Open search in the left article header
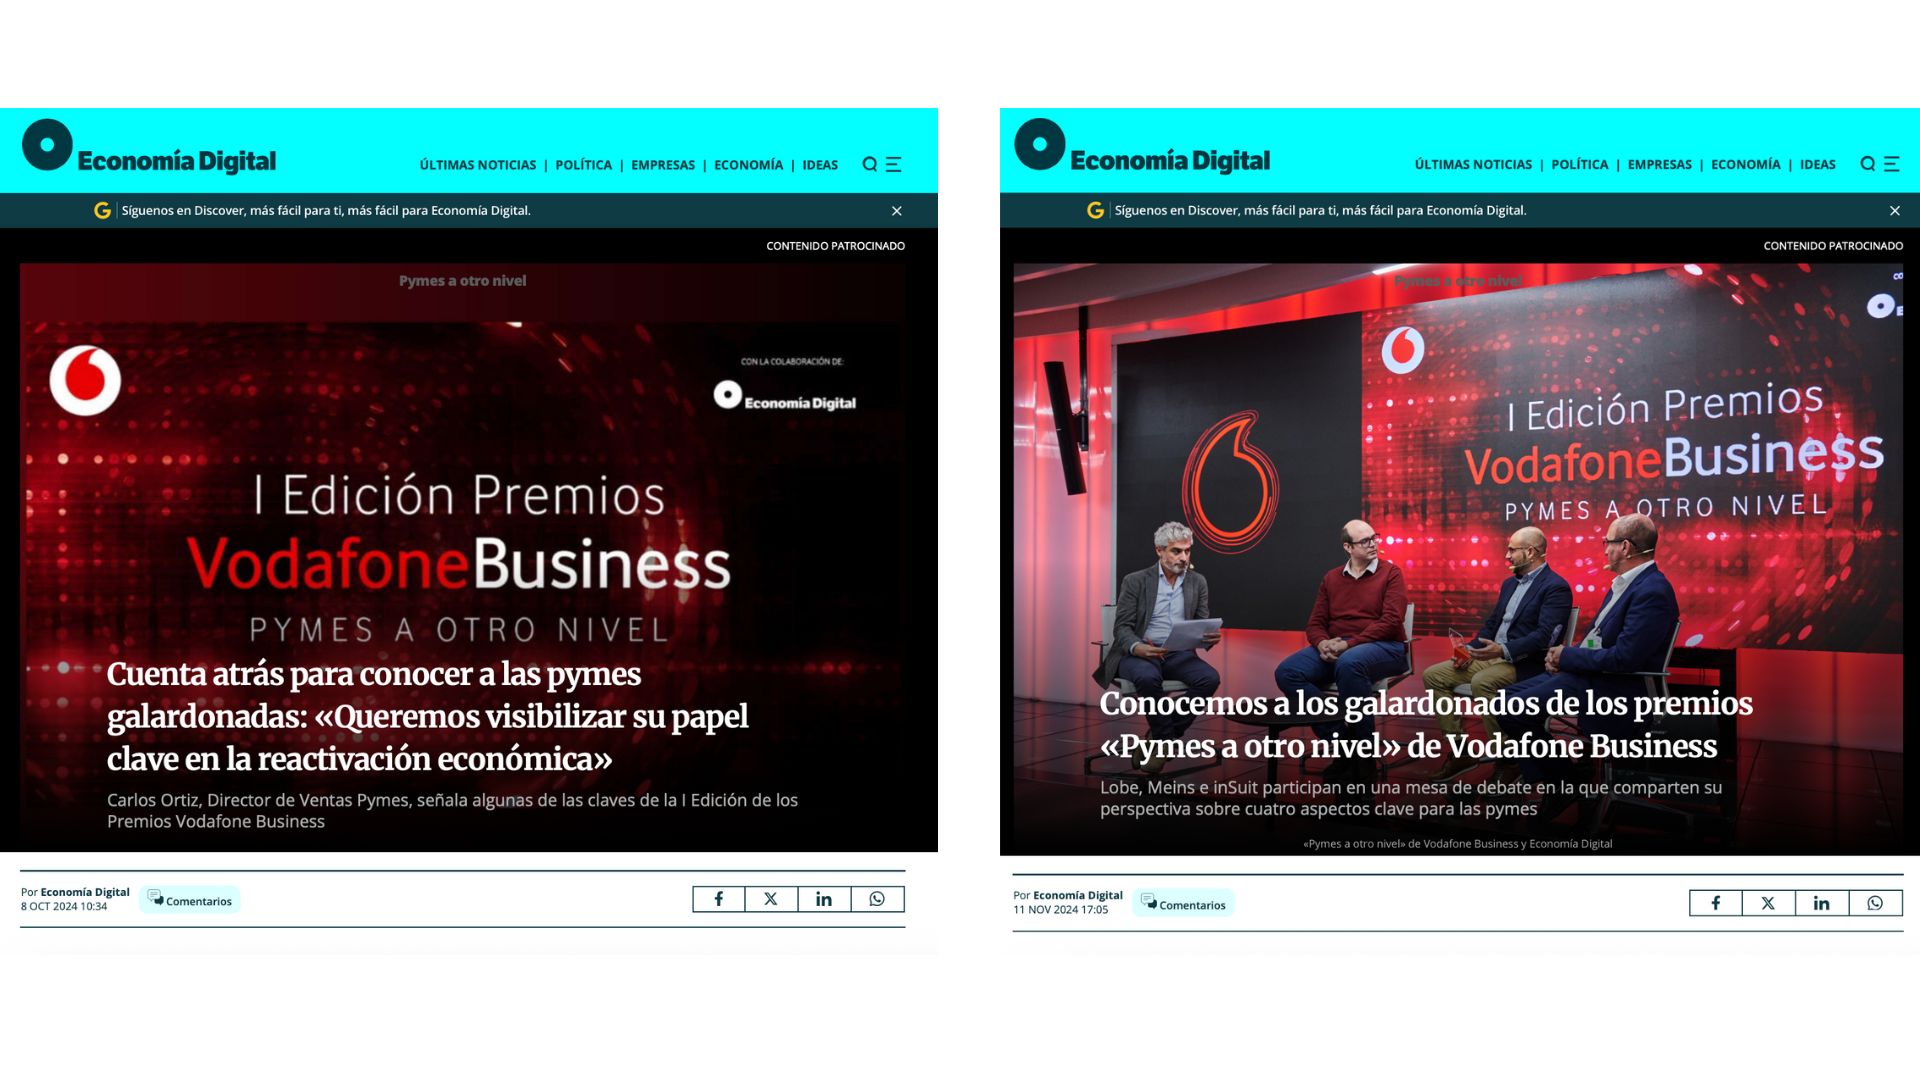This screenshot has height=1080, width=1920. tap(869, 165)
